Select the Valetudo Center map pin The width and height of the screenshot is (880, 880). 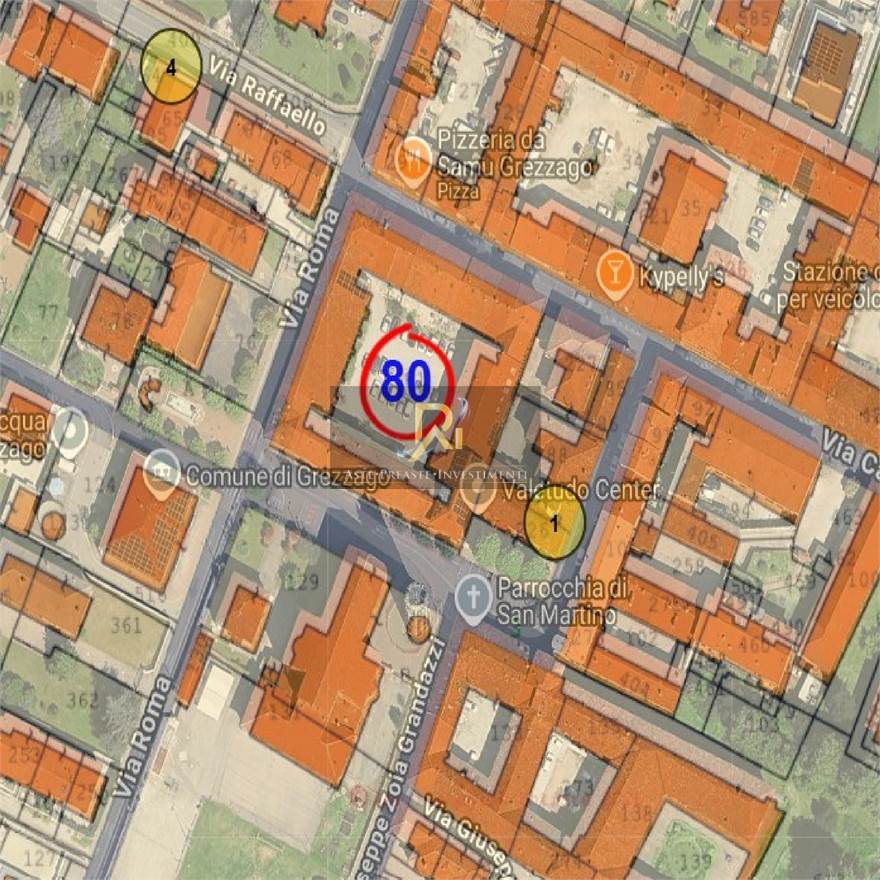tap(479, 494)
